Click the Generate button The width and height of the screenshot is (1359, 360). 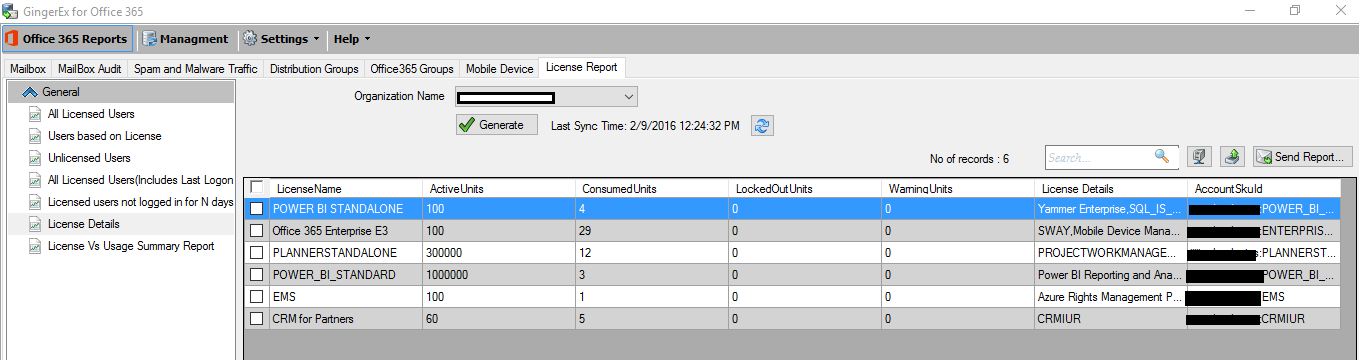pos(496,125)
